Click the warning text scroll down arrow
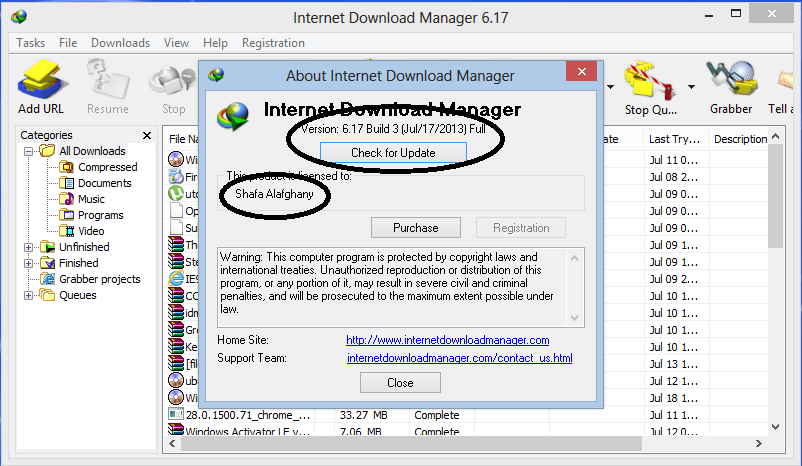802x466 pixels. pyautogui.click(x=574, y=318)
